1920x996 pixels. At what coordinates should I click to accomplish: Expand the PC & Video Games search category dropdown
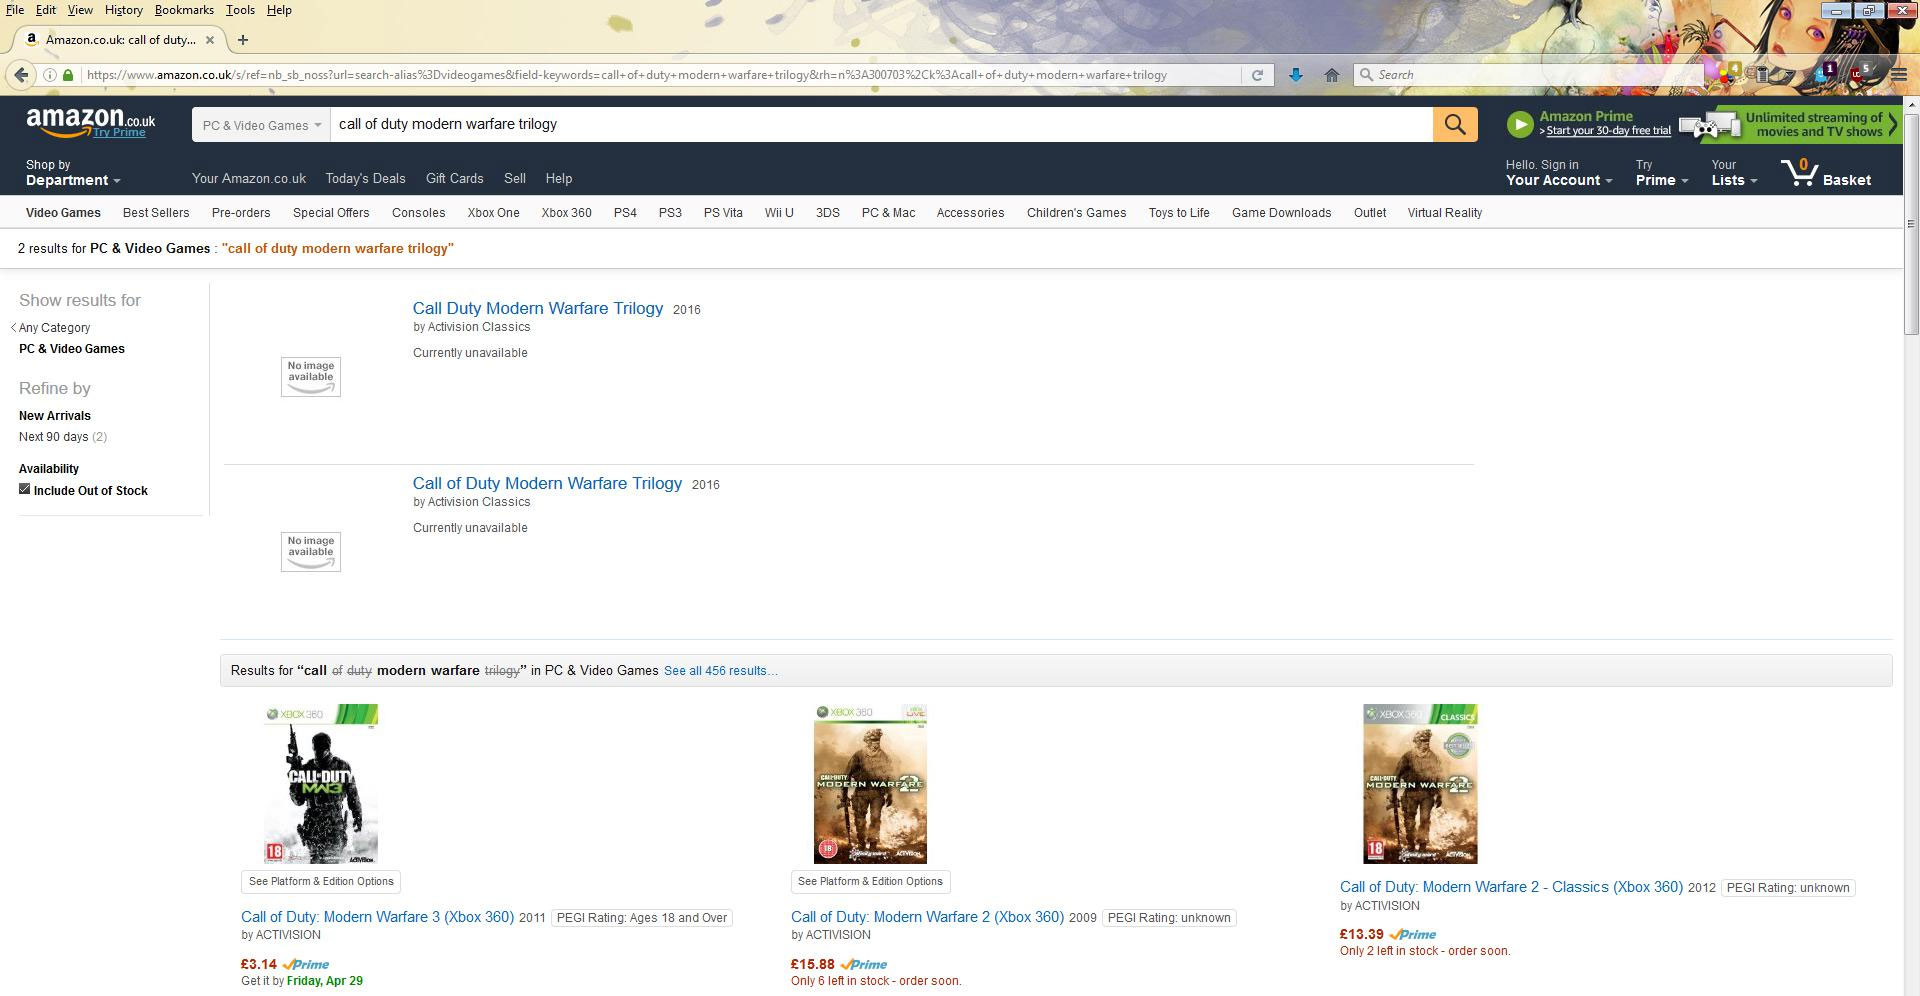coord(261,125)
